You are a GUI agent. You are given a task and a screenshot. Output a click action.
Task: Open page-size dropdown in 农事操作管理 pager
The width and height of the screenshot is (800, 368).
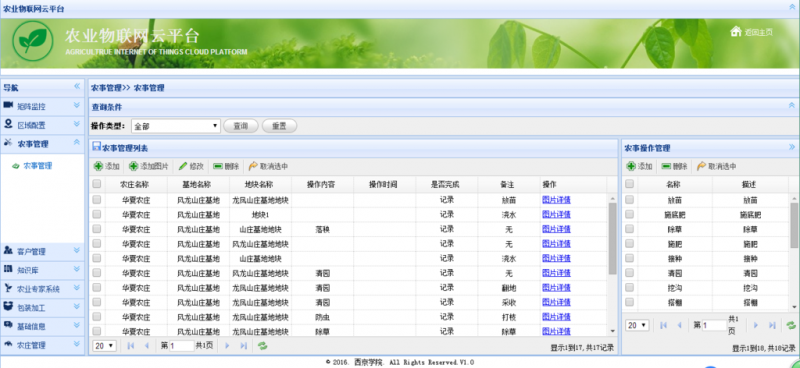pos(637,325)
